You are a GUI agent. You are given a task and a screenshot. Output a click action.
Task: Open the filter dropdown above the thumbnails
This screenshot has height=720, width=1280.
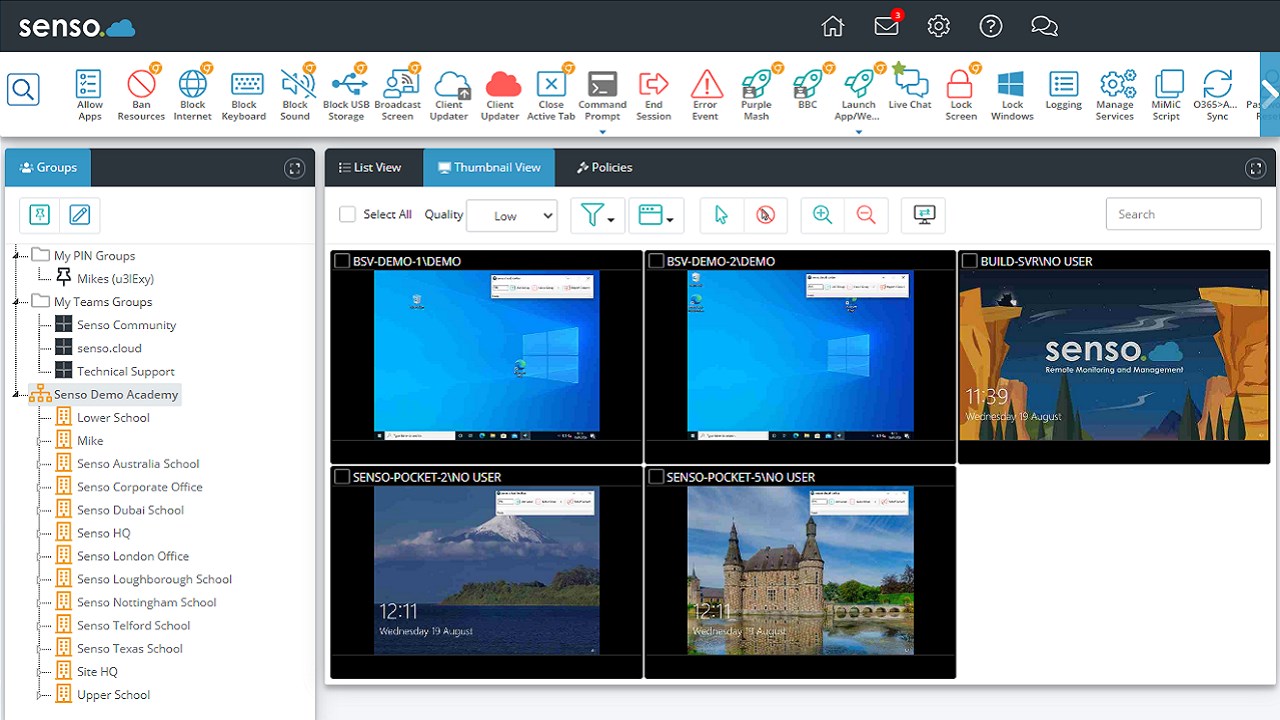coord(597,214)
